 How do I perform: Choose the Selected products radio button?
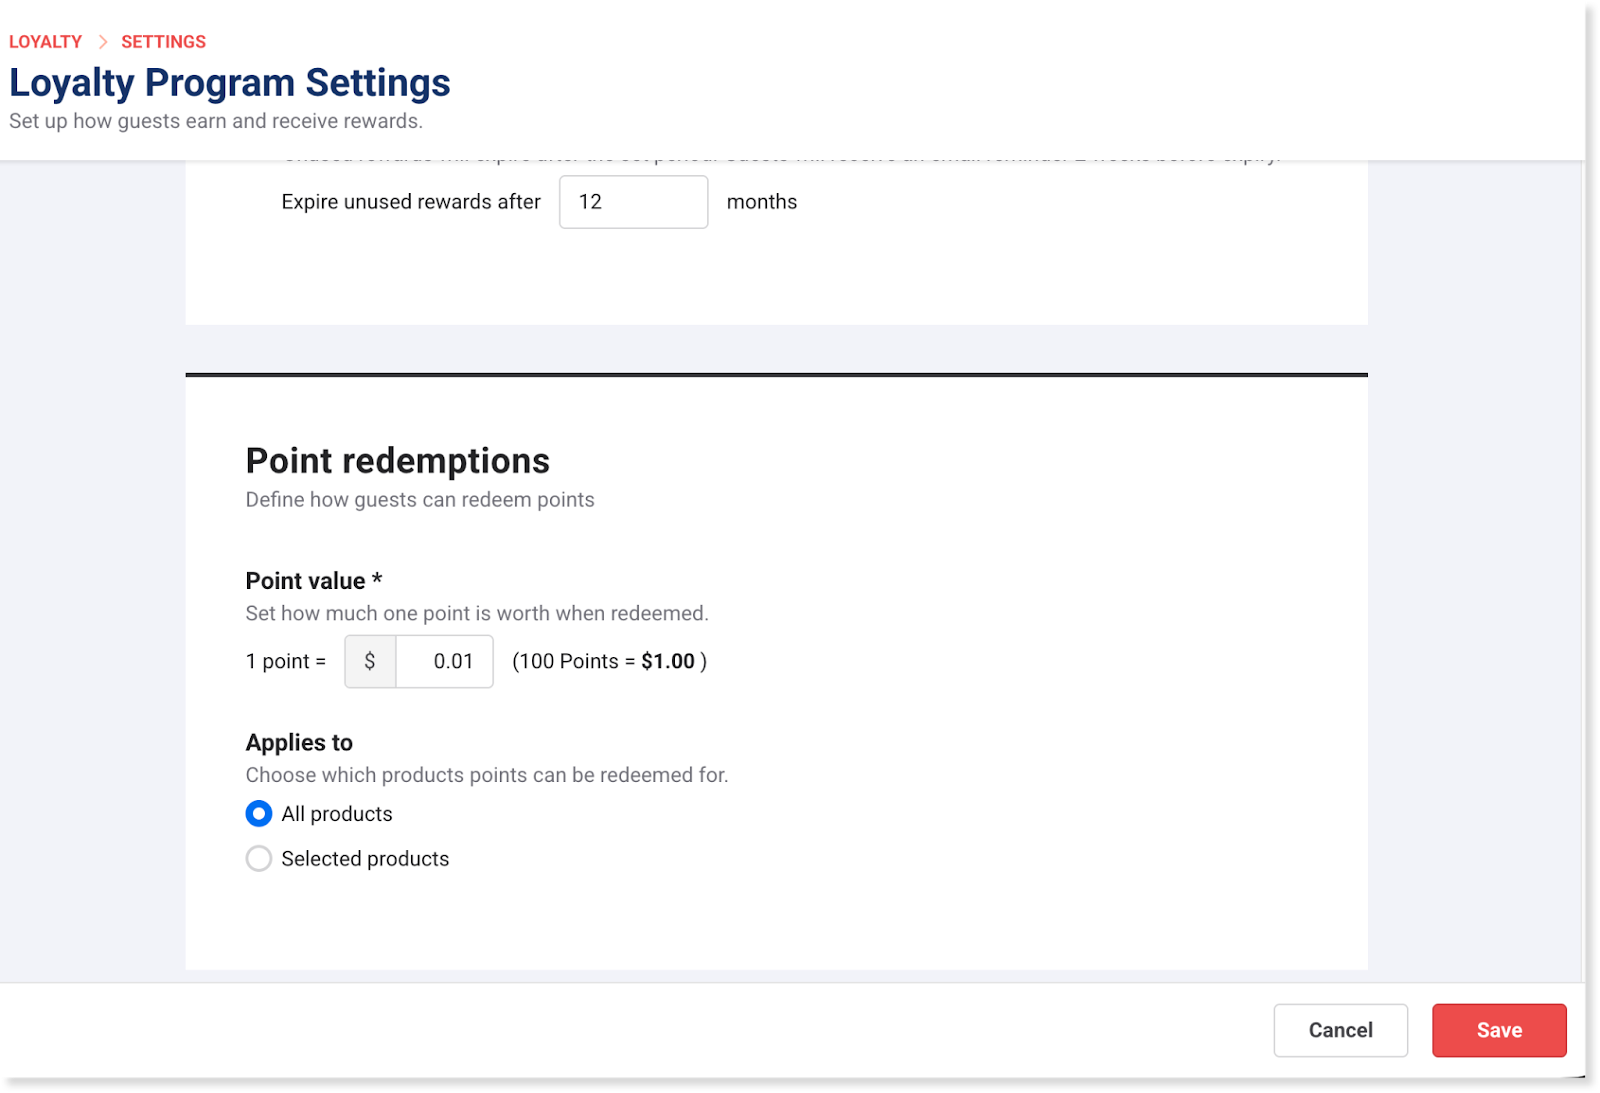click(x=259, y=859)
